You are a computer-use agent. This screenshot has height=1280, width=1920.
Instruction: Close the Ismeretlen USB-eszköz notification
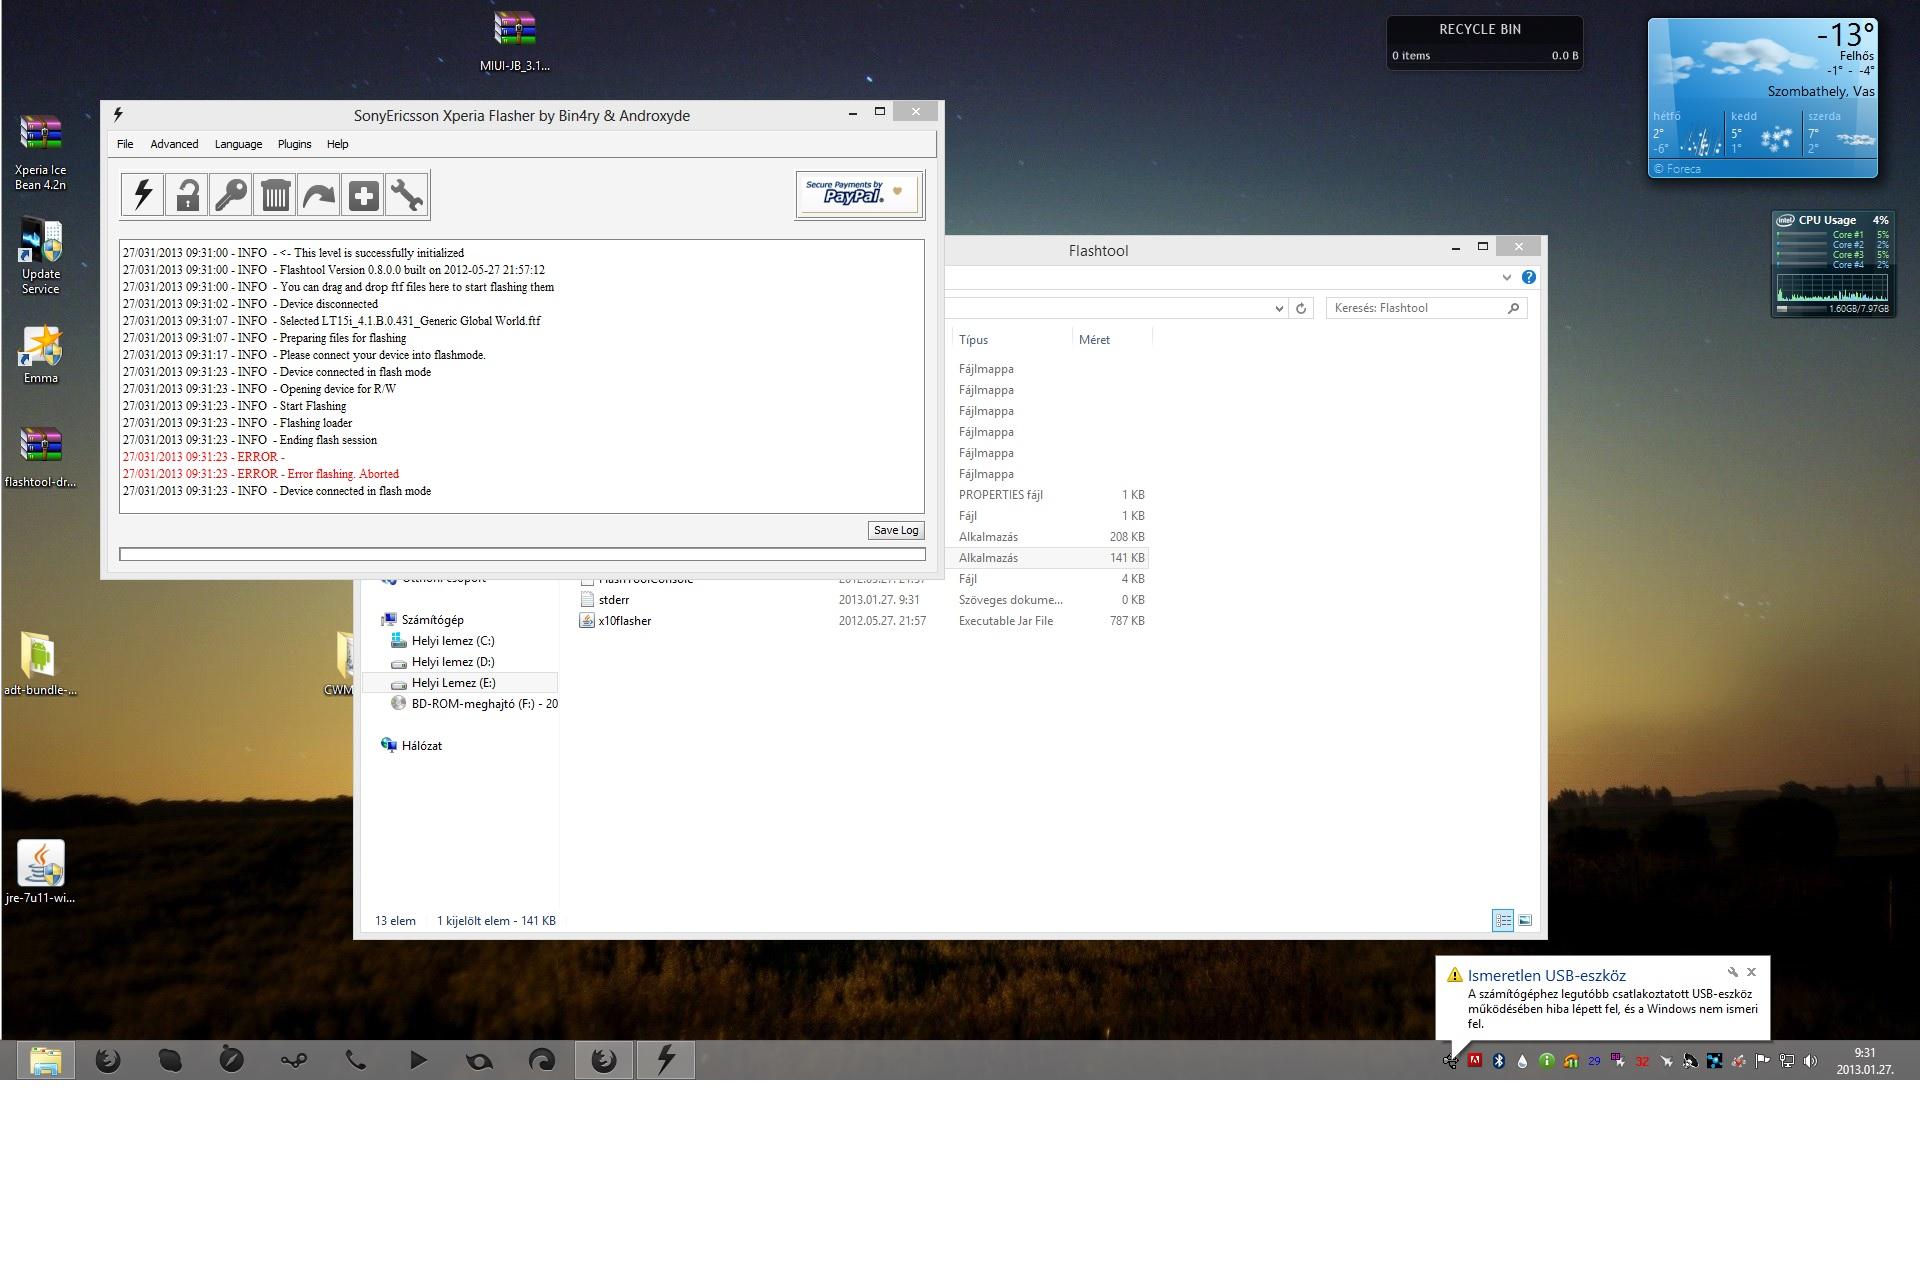point(1751,972)
